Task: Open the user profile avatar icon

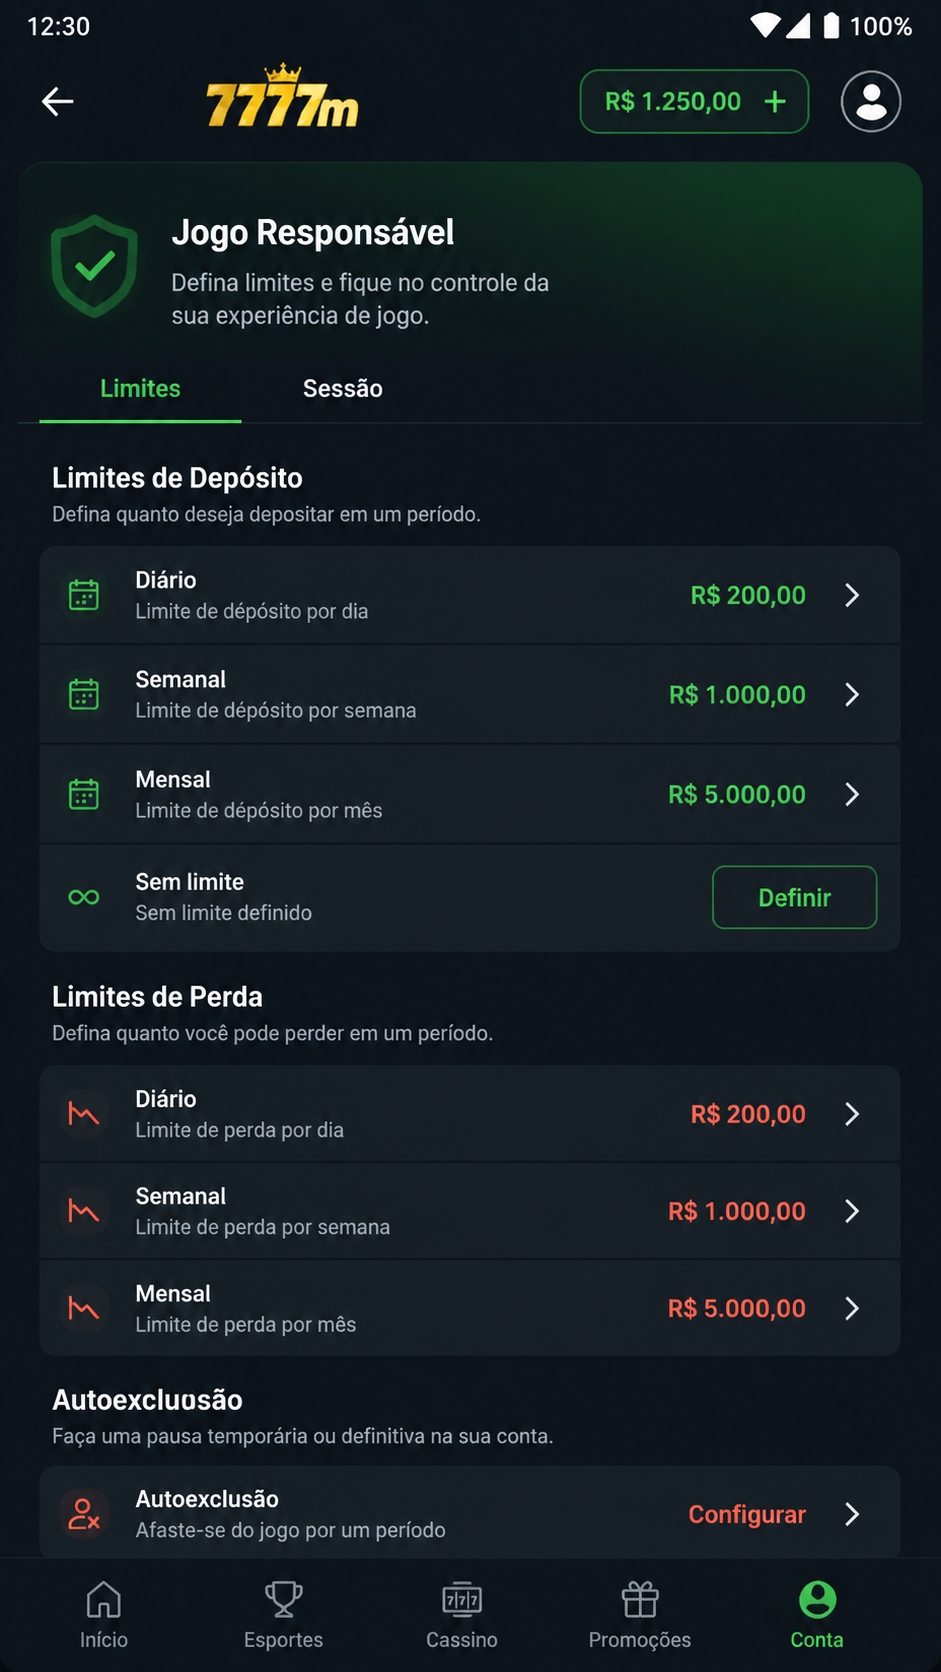Action: [871, 101]
